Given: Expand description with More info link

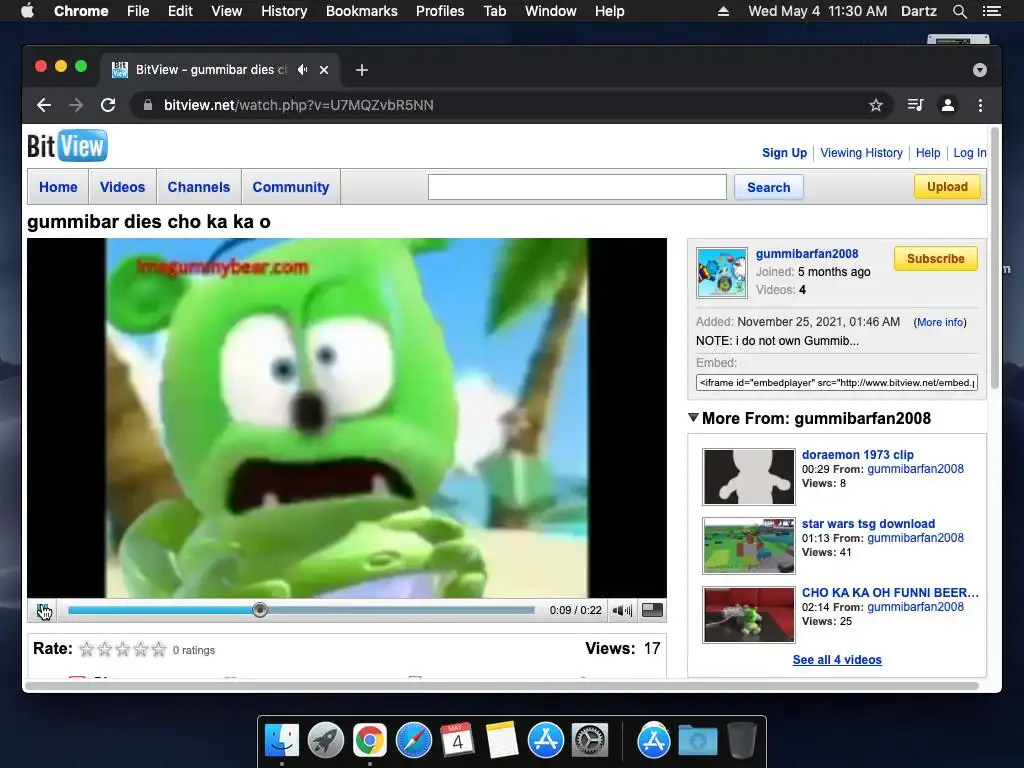Looking at the screenshot, I should pyautogui.click(x=940, y=322).
